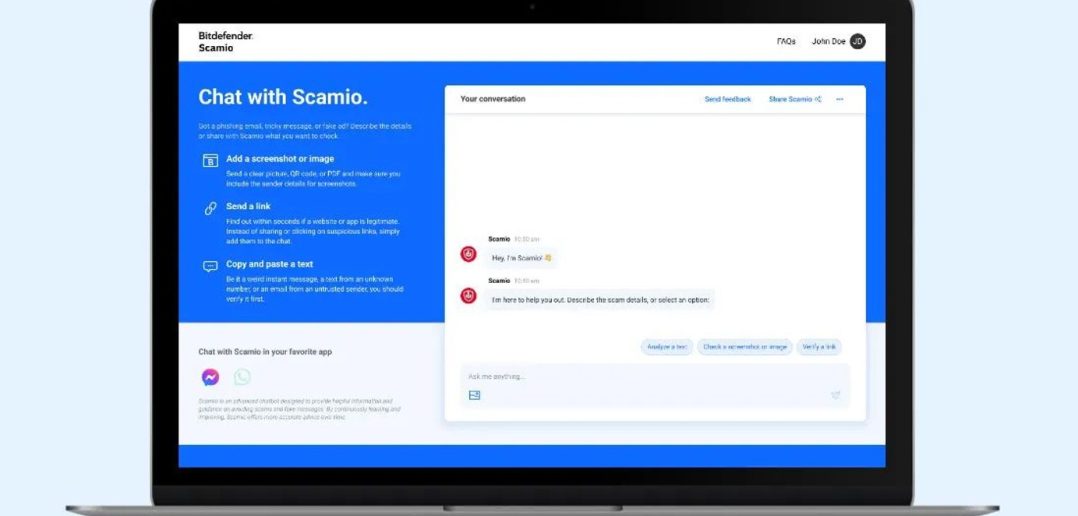This screenshot has width=1078, height=516.
Task: Click the second Scamio bot avatar
Action: click(468, 295)
